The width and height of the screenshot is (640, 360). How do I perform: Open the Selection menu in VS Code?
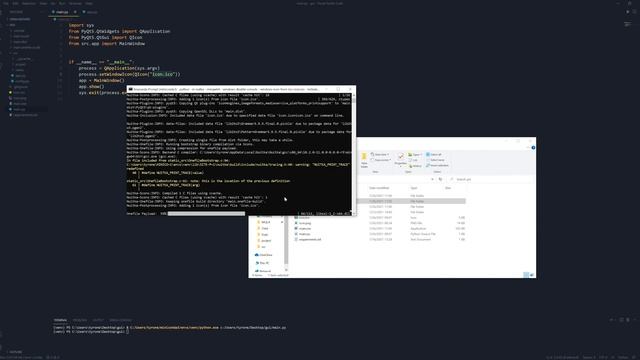click(x=29, y=3)
